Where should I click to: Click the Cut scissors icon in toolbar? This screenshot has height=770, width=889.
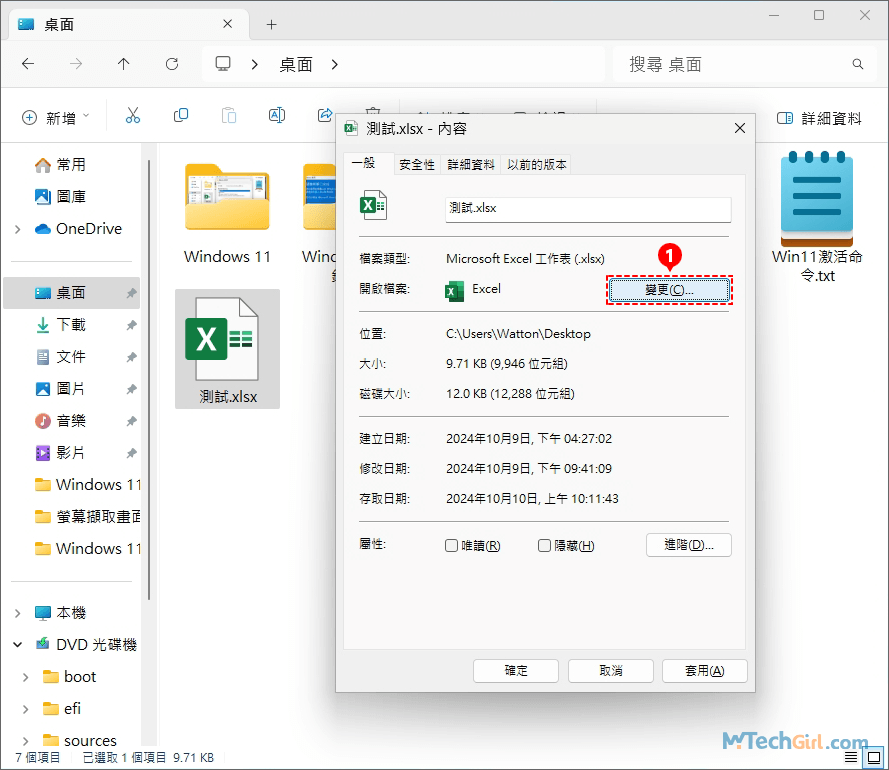[133, 117]
